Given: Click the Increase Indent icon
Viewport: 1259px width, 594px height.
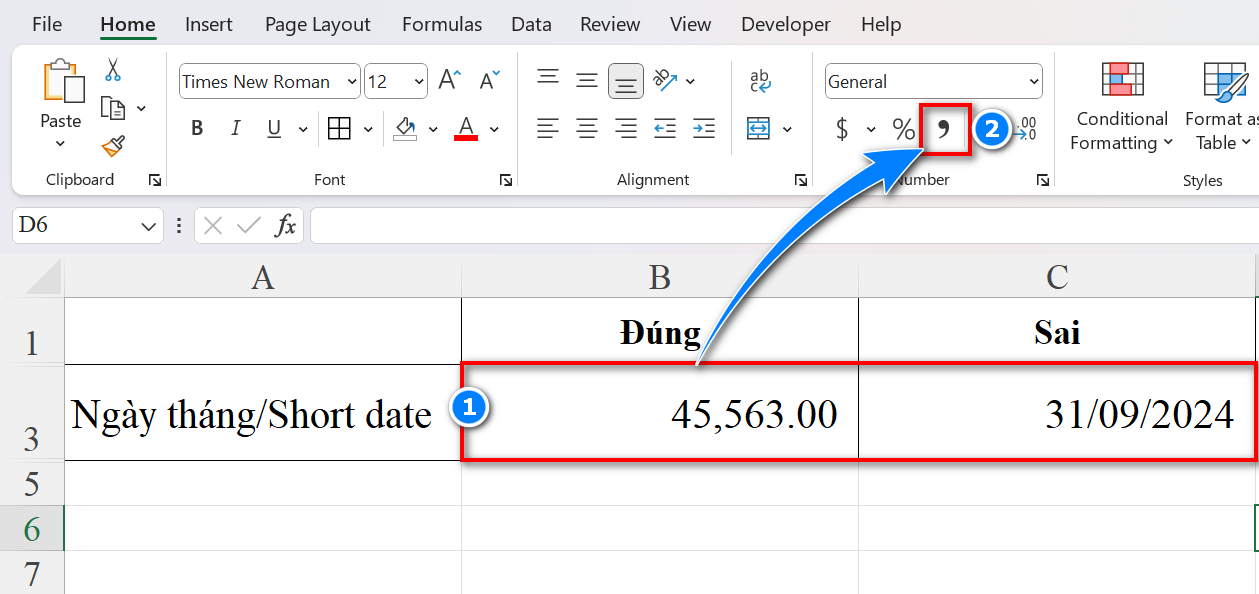Looking at the screenshot, I should 704,129.
